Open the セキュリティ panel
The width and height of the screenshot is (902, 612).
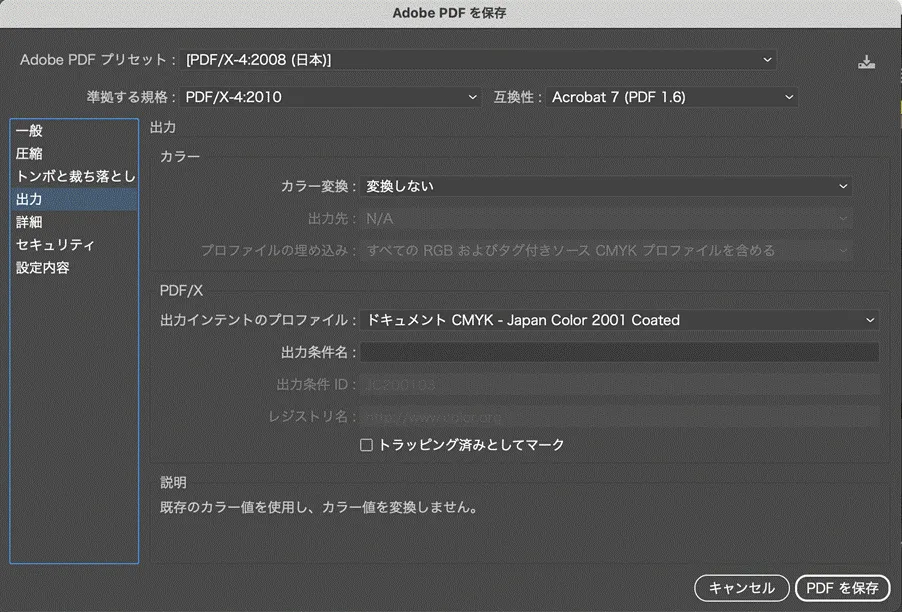pyautogui.click(x=49, y=245)
